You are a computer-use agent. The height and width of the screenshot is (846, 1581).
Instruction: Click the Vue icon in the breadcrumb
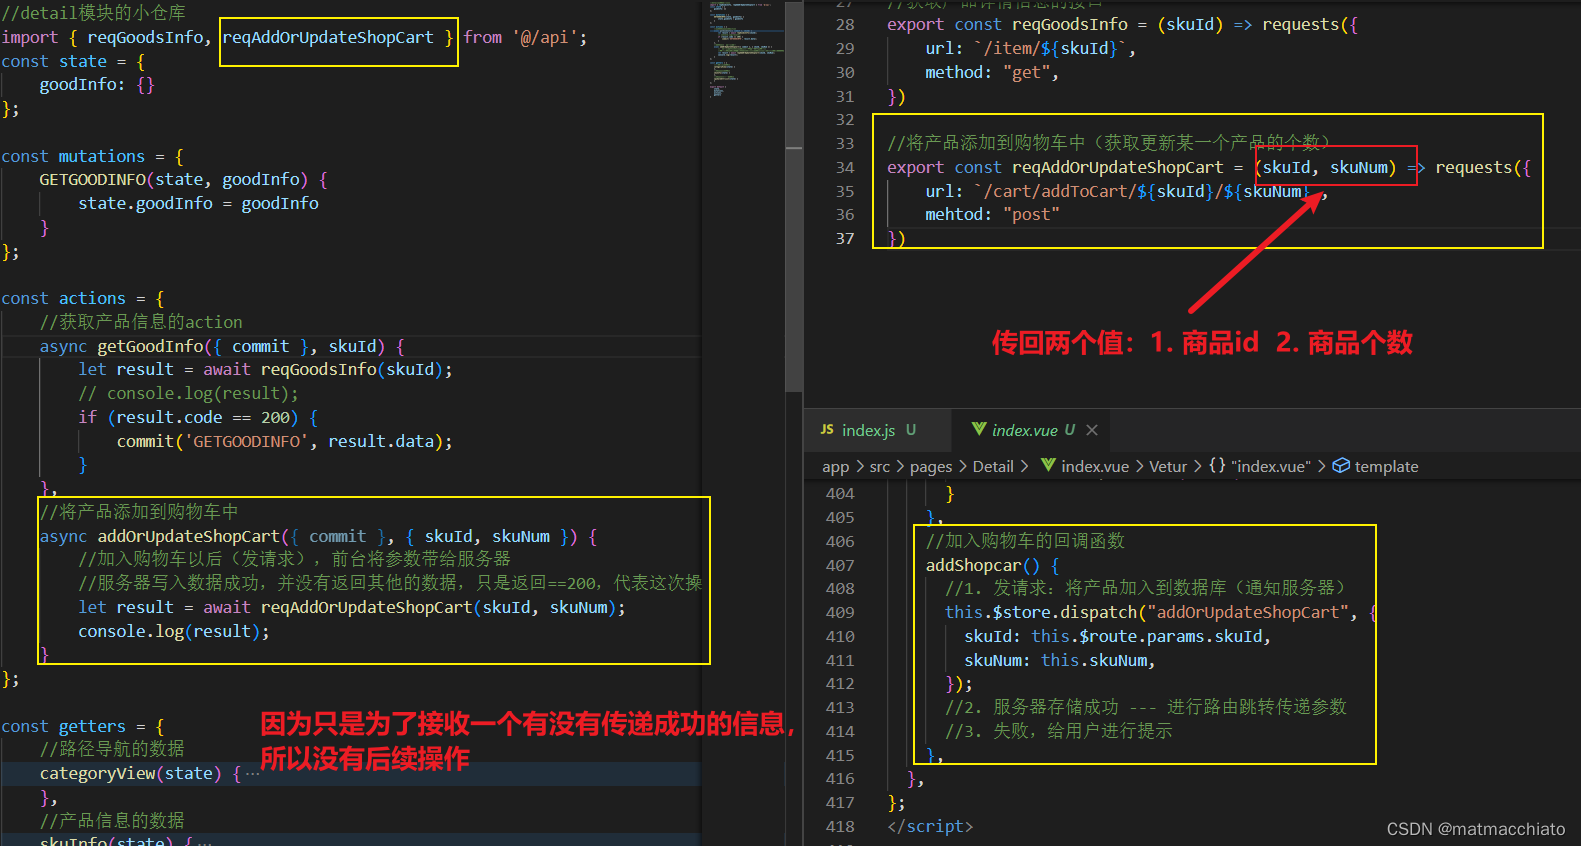tap(1048, 466)
